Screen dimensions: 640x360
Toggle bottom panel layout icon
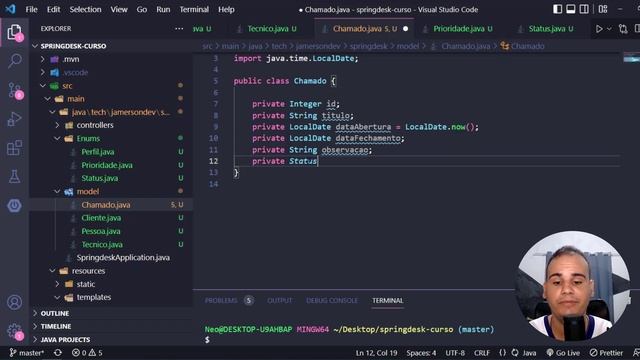(x=571, y=9)
